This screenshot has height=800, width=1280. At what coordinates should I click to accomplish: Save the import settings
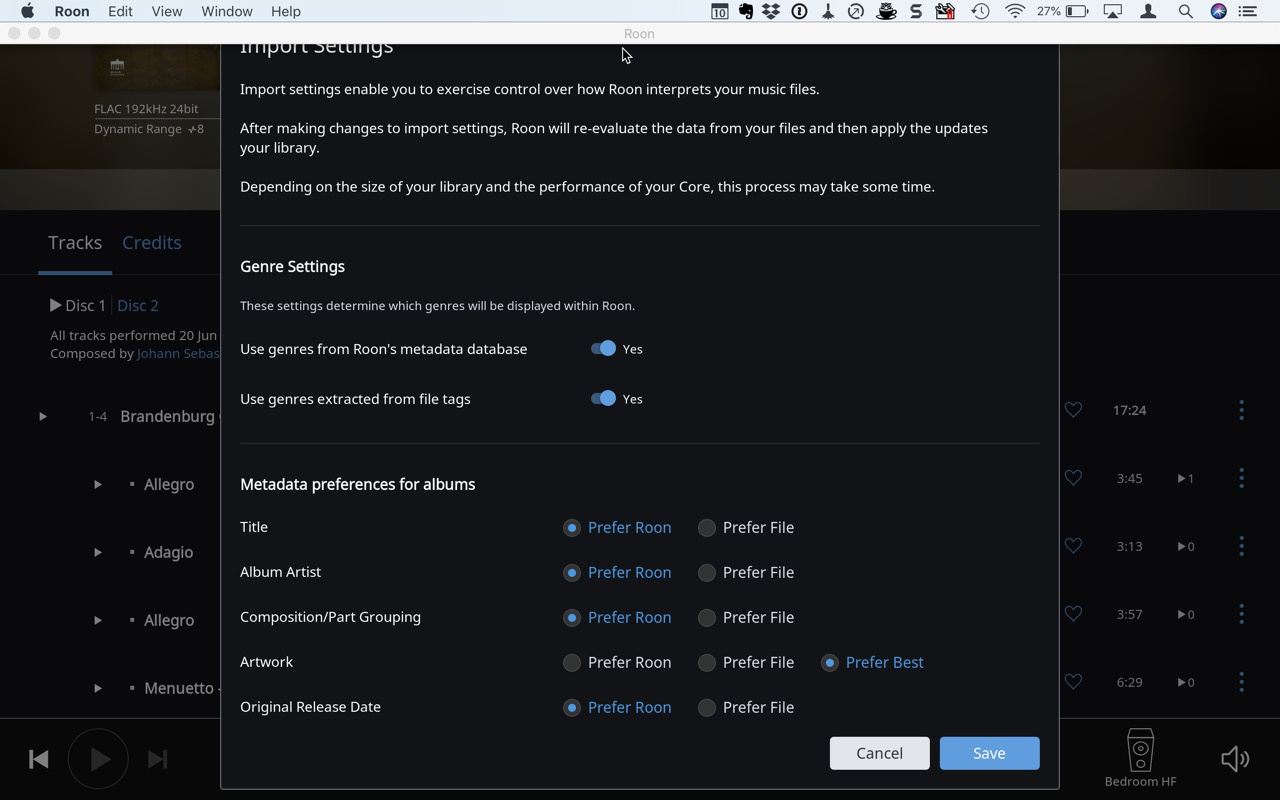click(x=989, y=753)
